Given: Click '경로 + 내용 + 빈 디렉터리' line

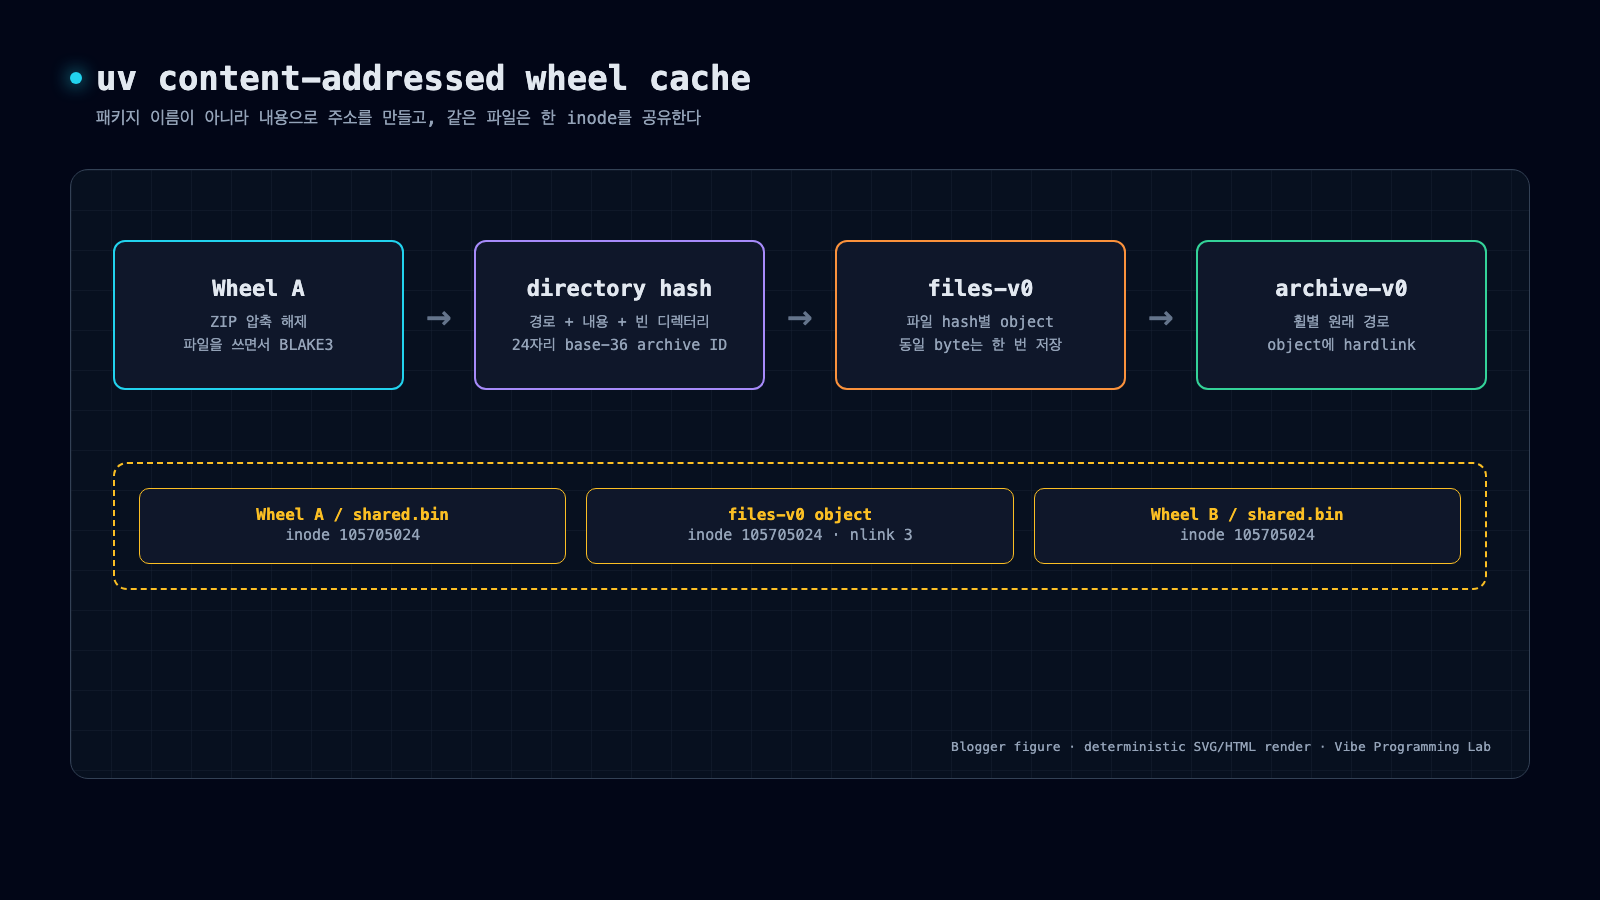Looking at the screenshot, I should [x=619, y=321].
